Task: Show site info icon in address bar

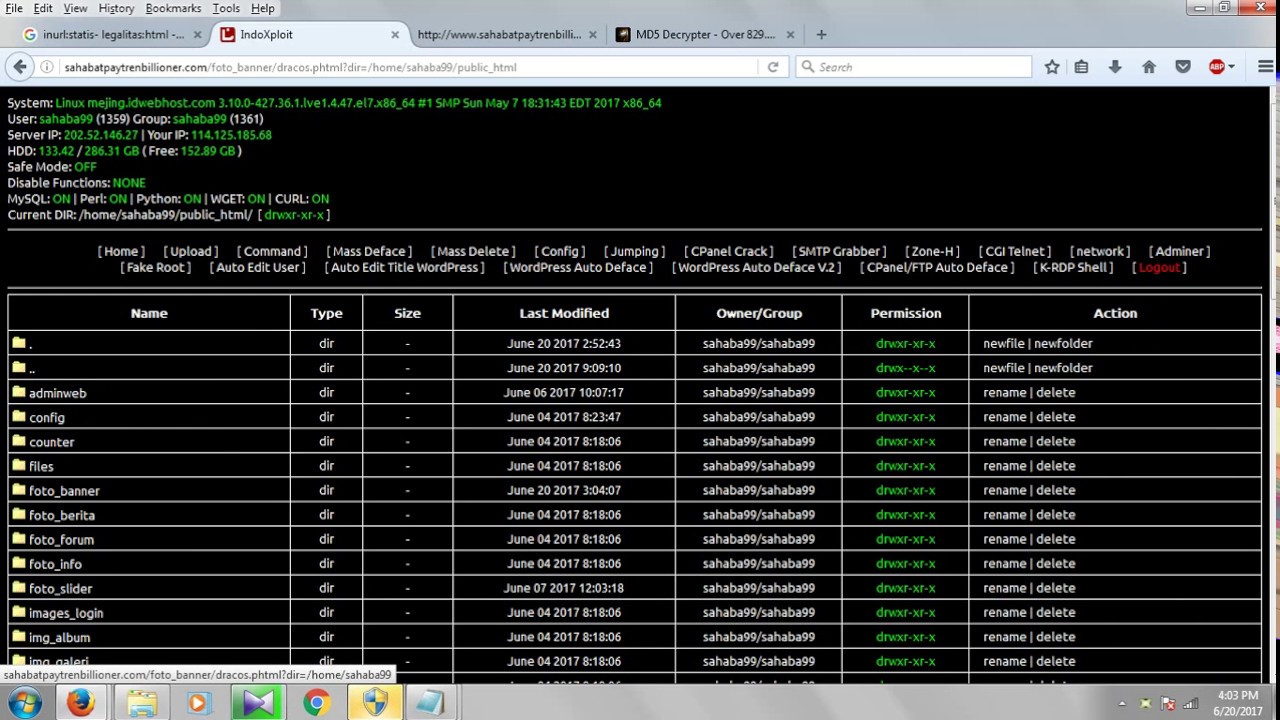Action: pyautogui.click(x=47, y=67)
